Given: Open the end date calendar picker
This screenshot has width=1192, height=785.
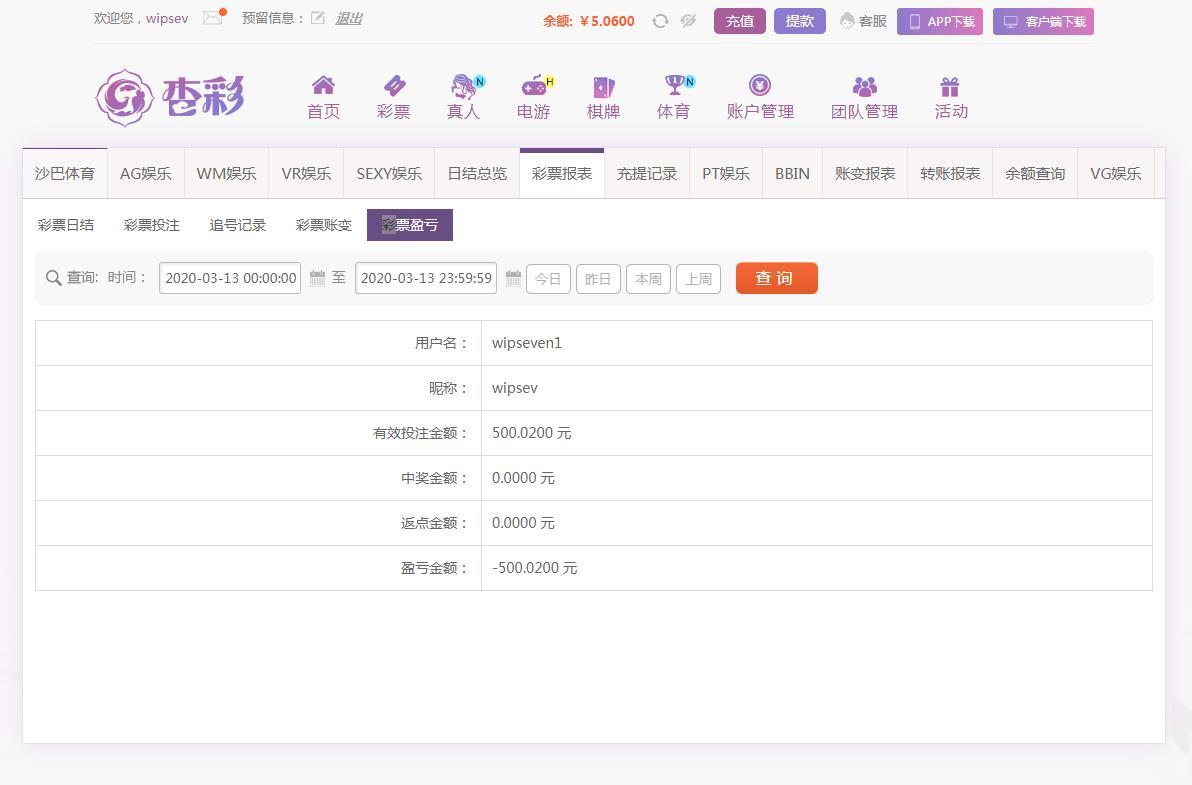Looking at the screenshot, I should 513,278.
